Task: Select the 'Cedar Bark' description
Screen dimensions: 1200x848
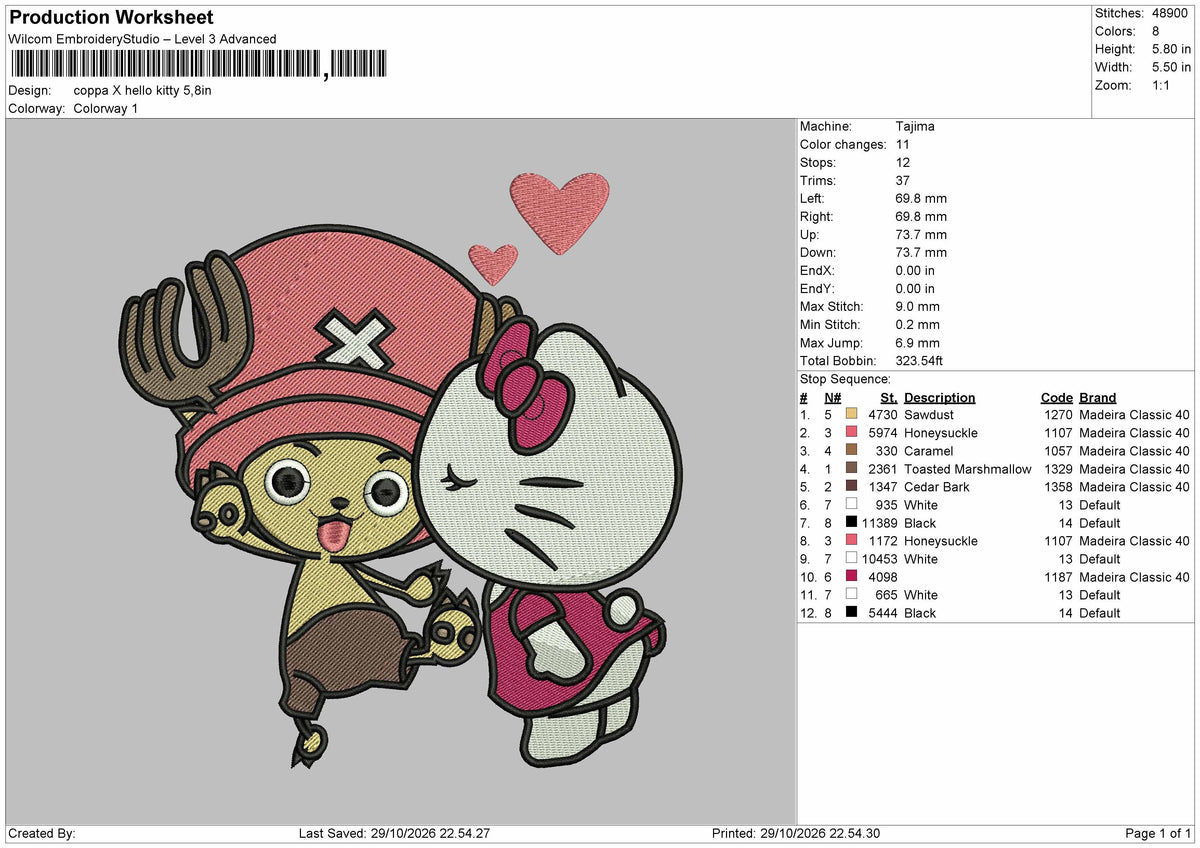Action: [937, 486]
